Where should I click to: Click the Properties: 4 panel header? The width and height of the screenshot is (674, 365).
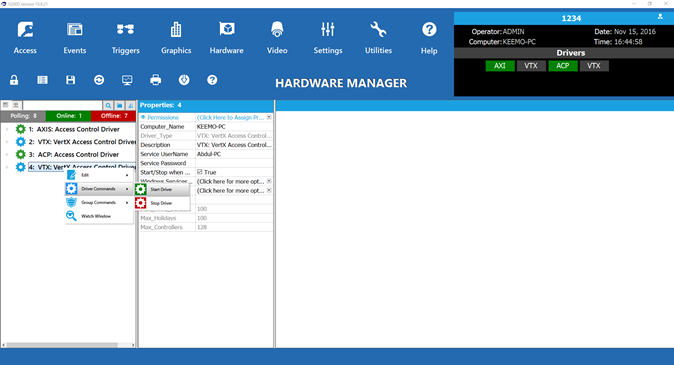[x=206, y=105]
